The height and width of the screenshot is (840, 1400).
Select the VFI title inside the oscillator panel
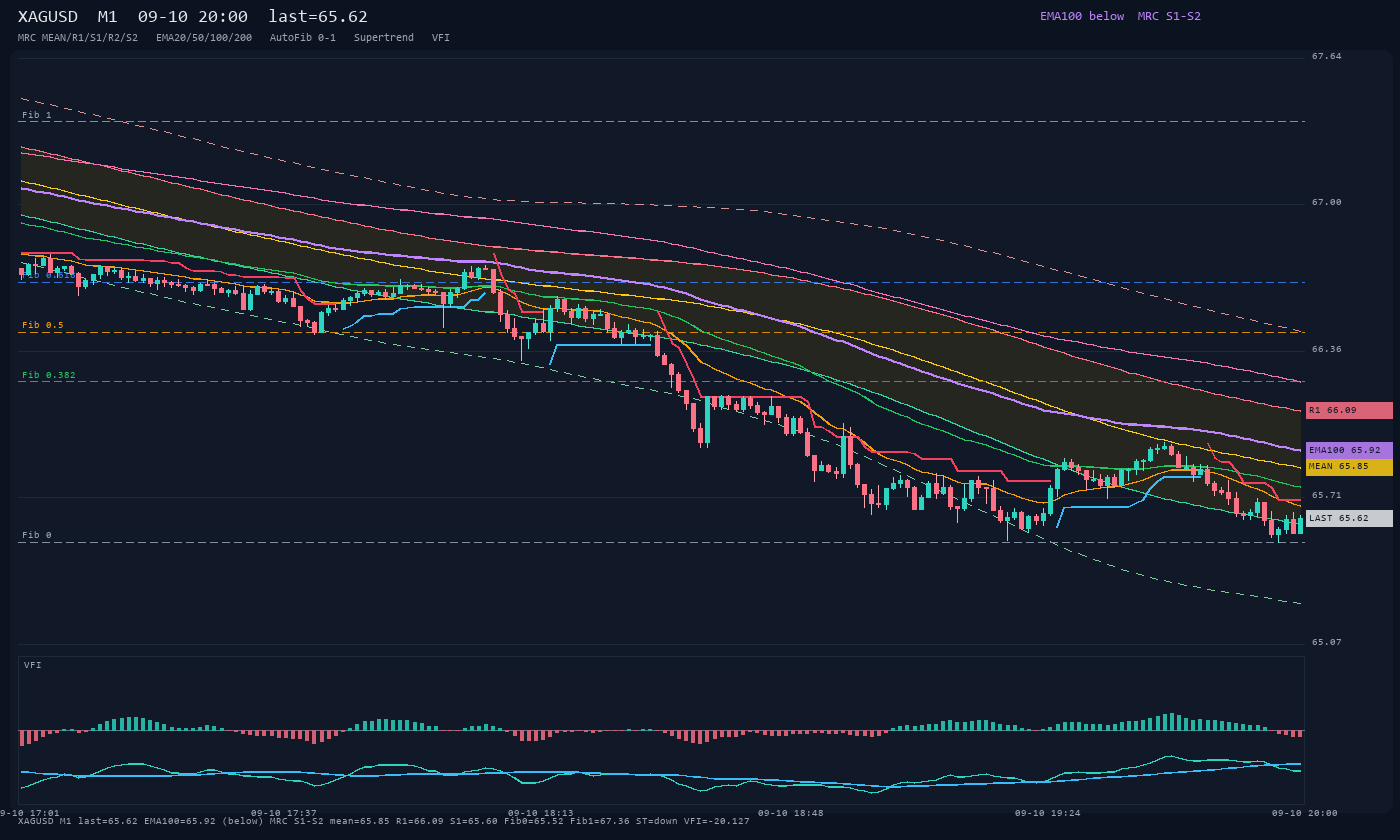tap(33, 665)
